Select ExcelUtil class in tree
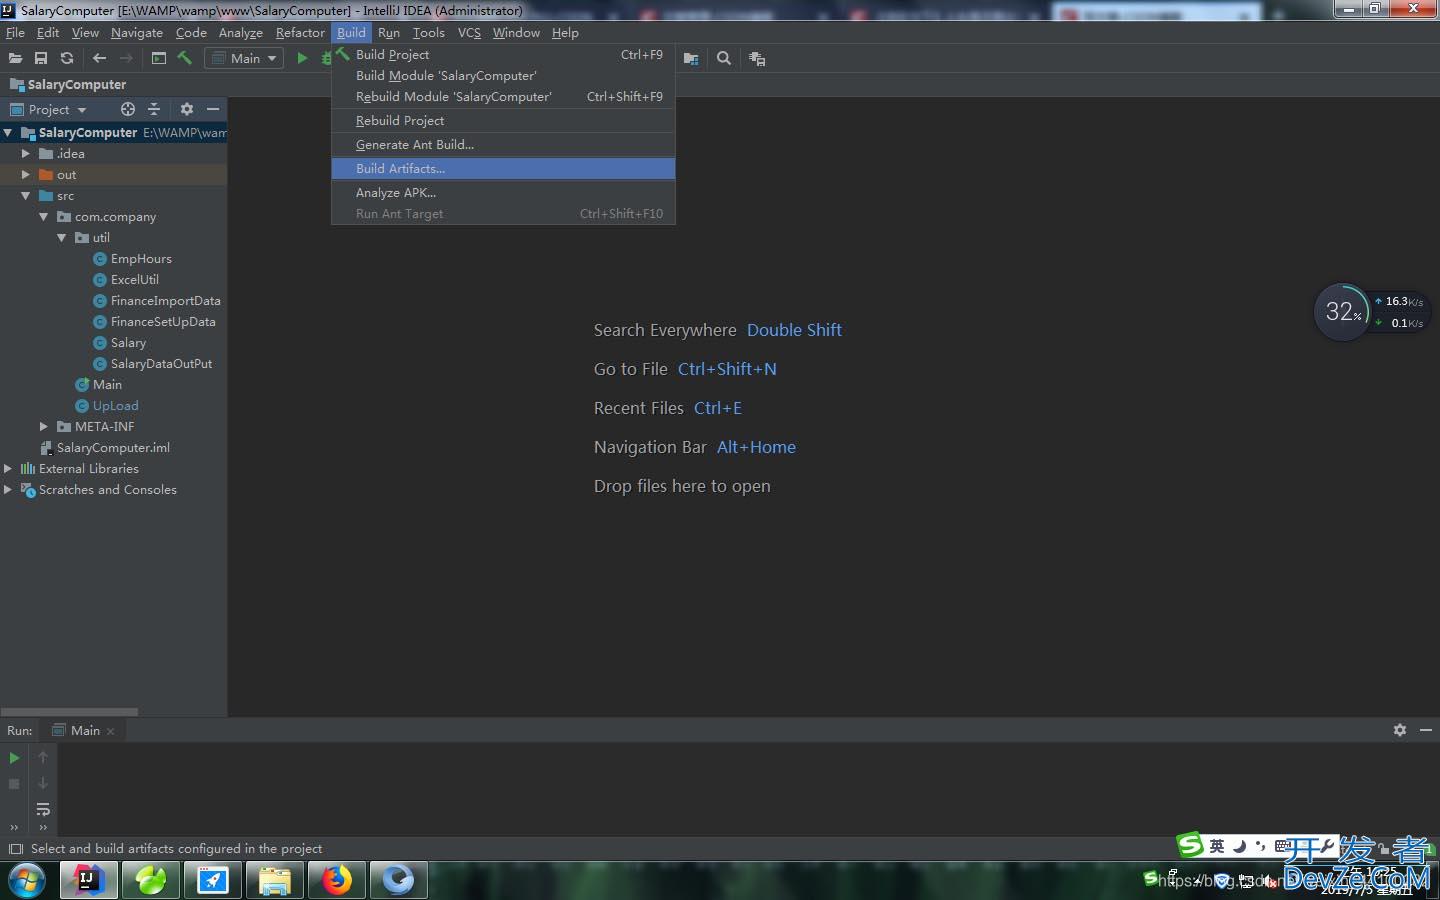The image size is (1440, 900). click(x=135, y=279)
